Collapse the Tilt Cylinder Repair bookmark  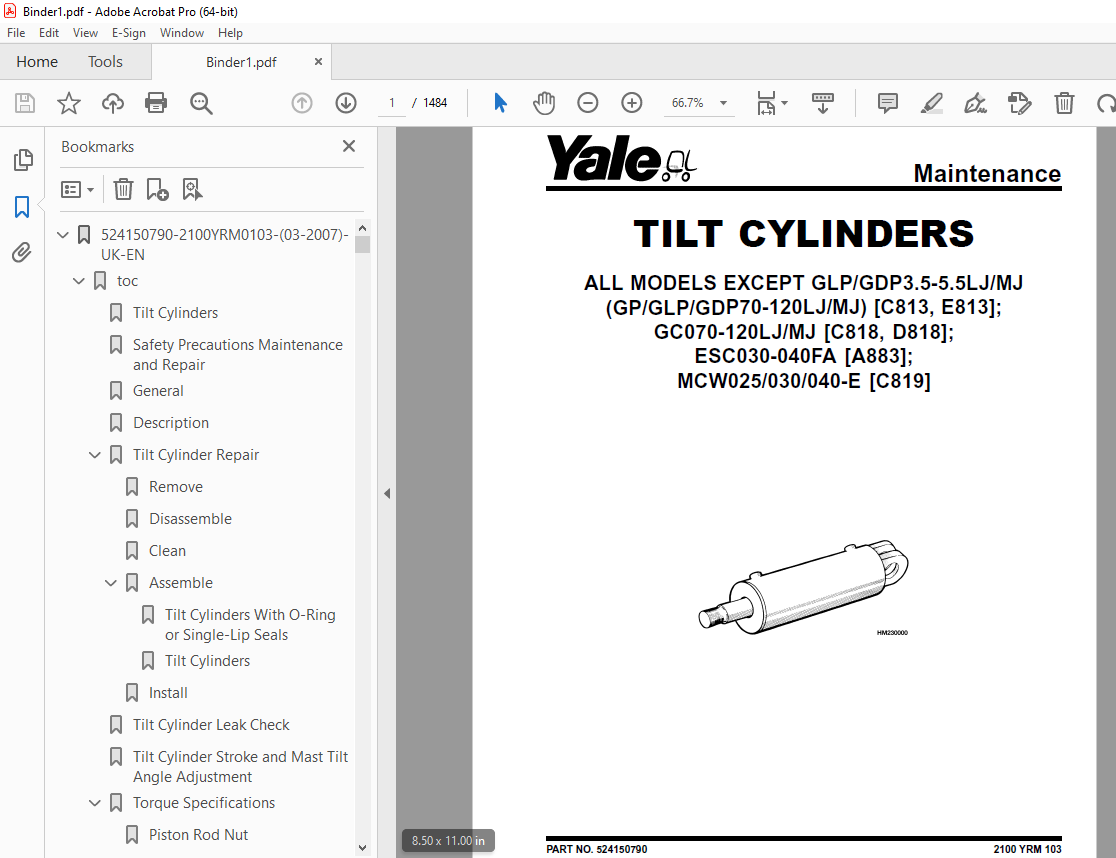click(95, 455)
